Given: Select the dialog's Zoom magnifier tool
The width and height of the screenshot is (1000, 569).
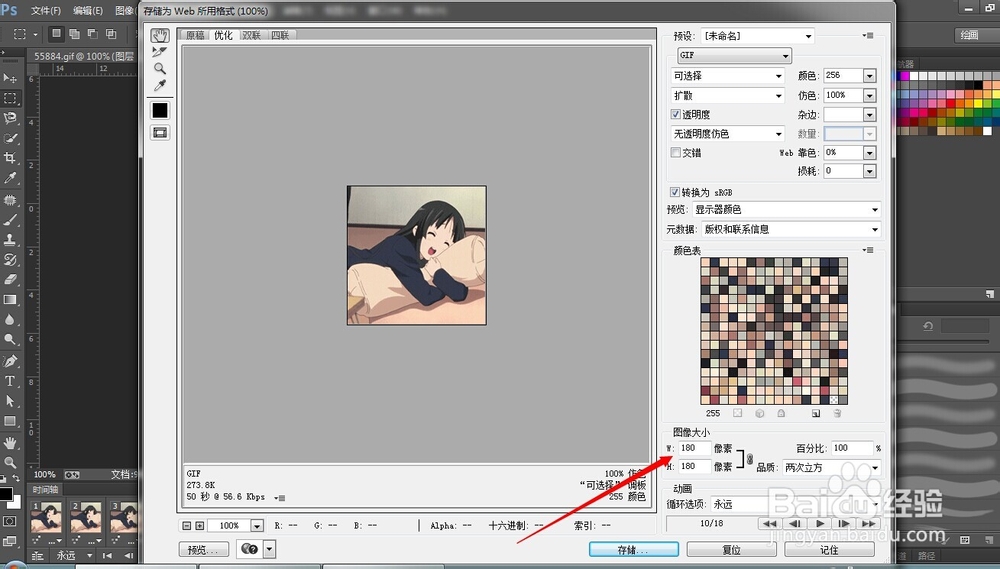Looking at the screenshot, I should pyautogui.click(x=159, y=68).
